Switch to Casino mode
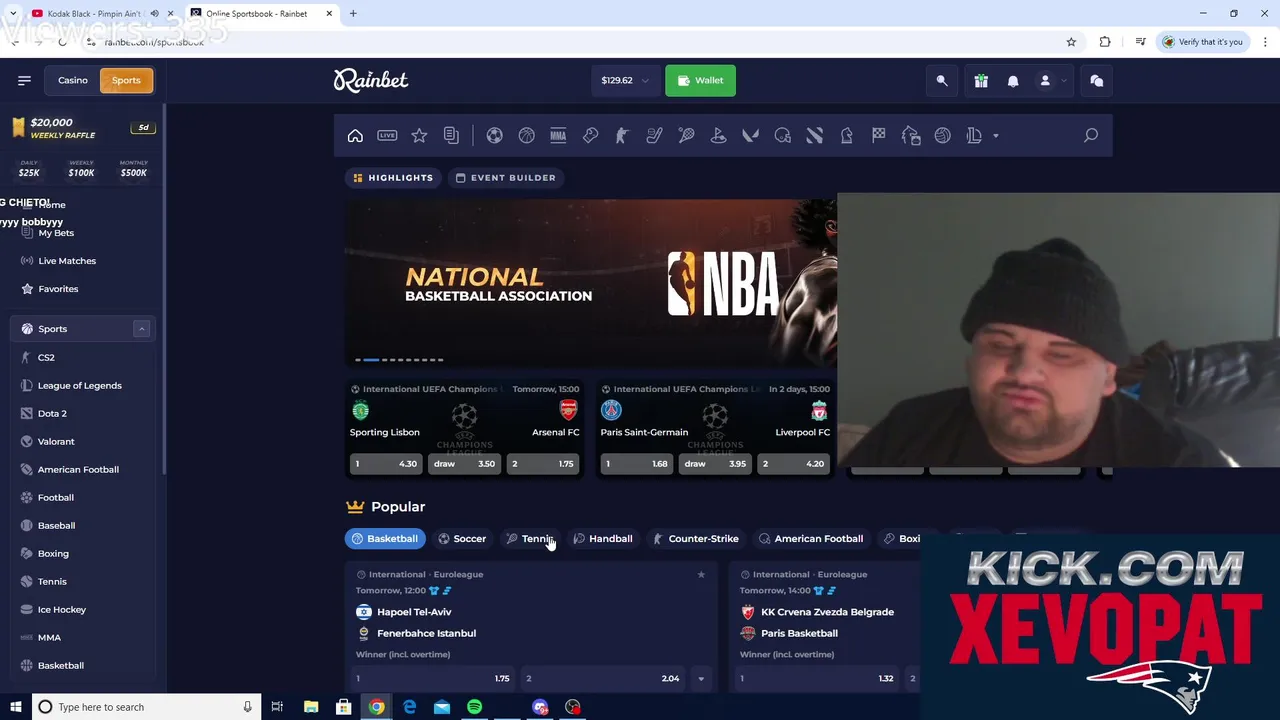 pos(72,80)
